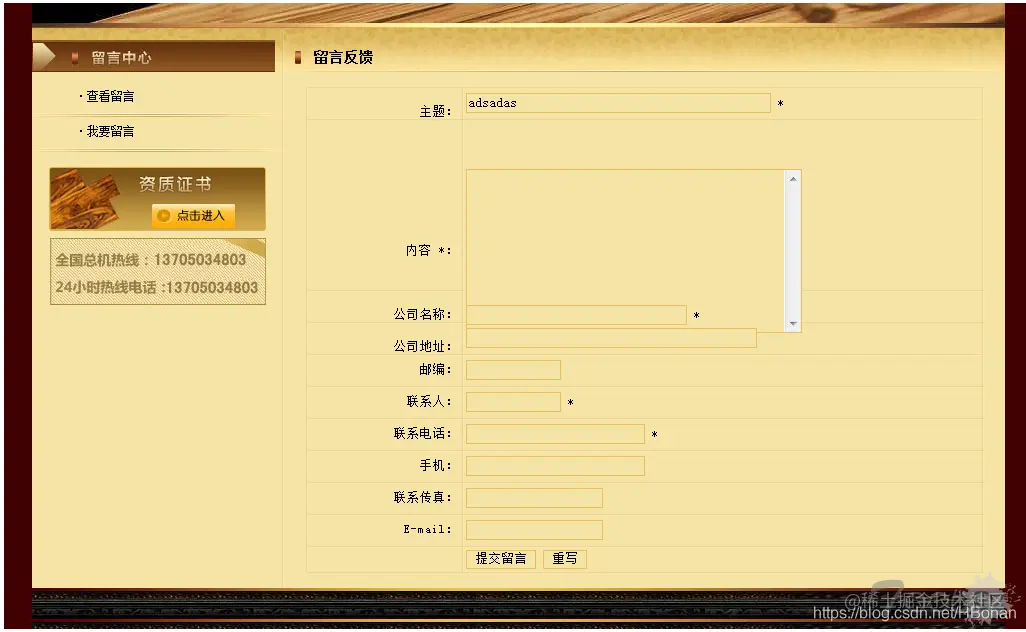Viewport: 1026px width, 632px height.
Task: Reset the form with 重写 button
Action: pyautogui.click(x=565, y=559)
